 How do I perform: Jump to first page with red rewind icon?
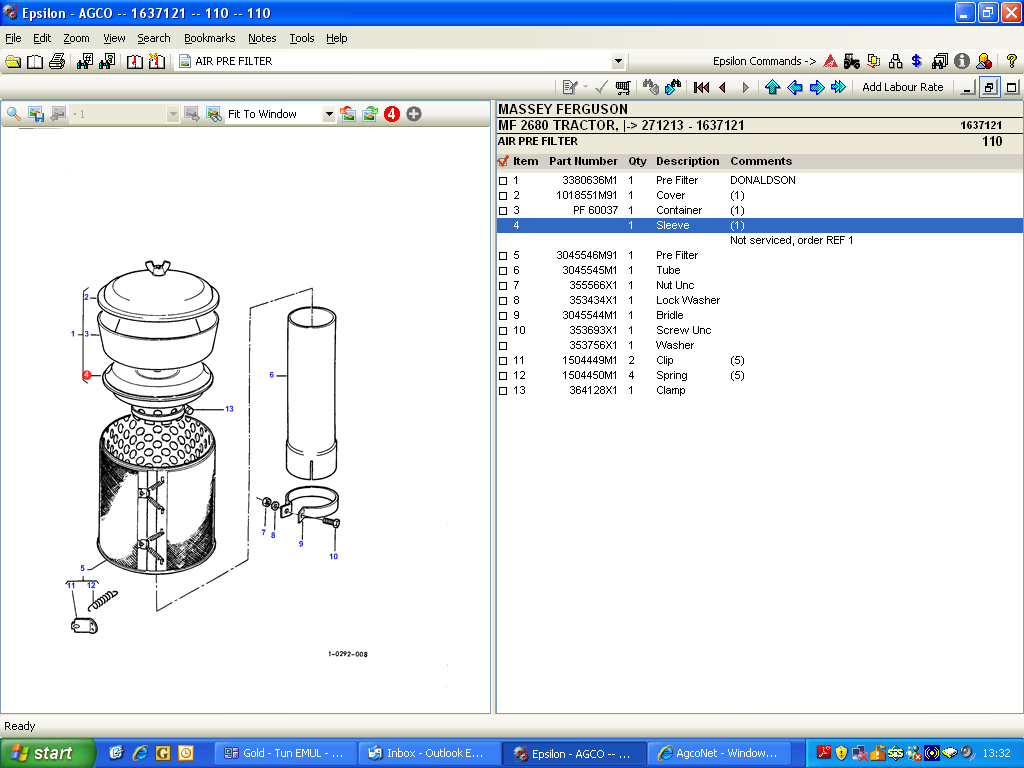pyautogui.click(x=701, y=88)
